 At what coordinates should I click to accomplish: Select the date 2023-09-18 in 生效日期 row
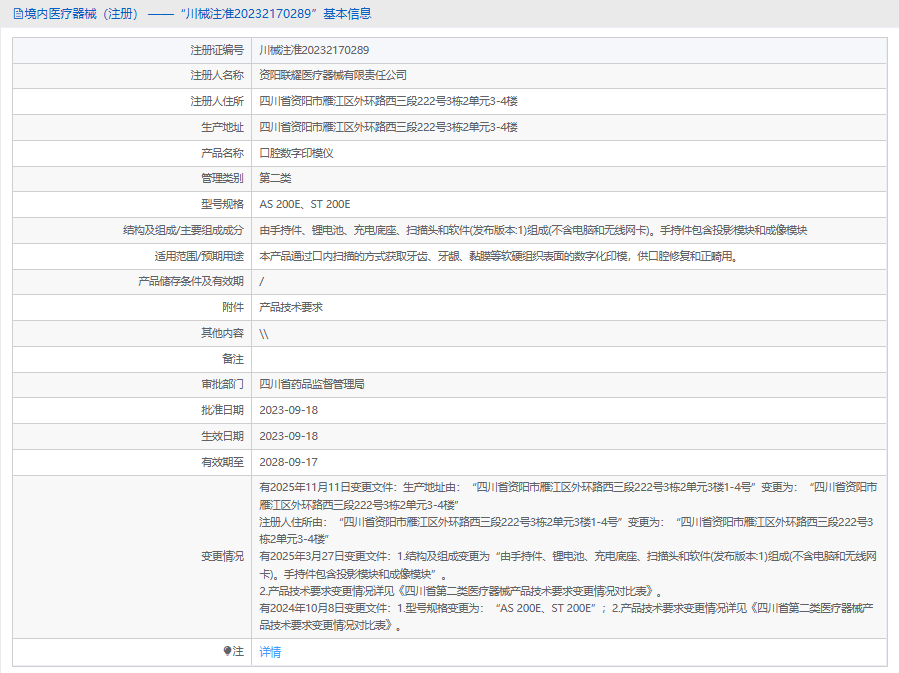pyautogui.click(x=288, y=436)
